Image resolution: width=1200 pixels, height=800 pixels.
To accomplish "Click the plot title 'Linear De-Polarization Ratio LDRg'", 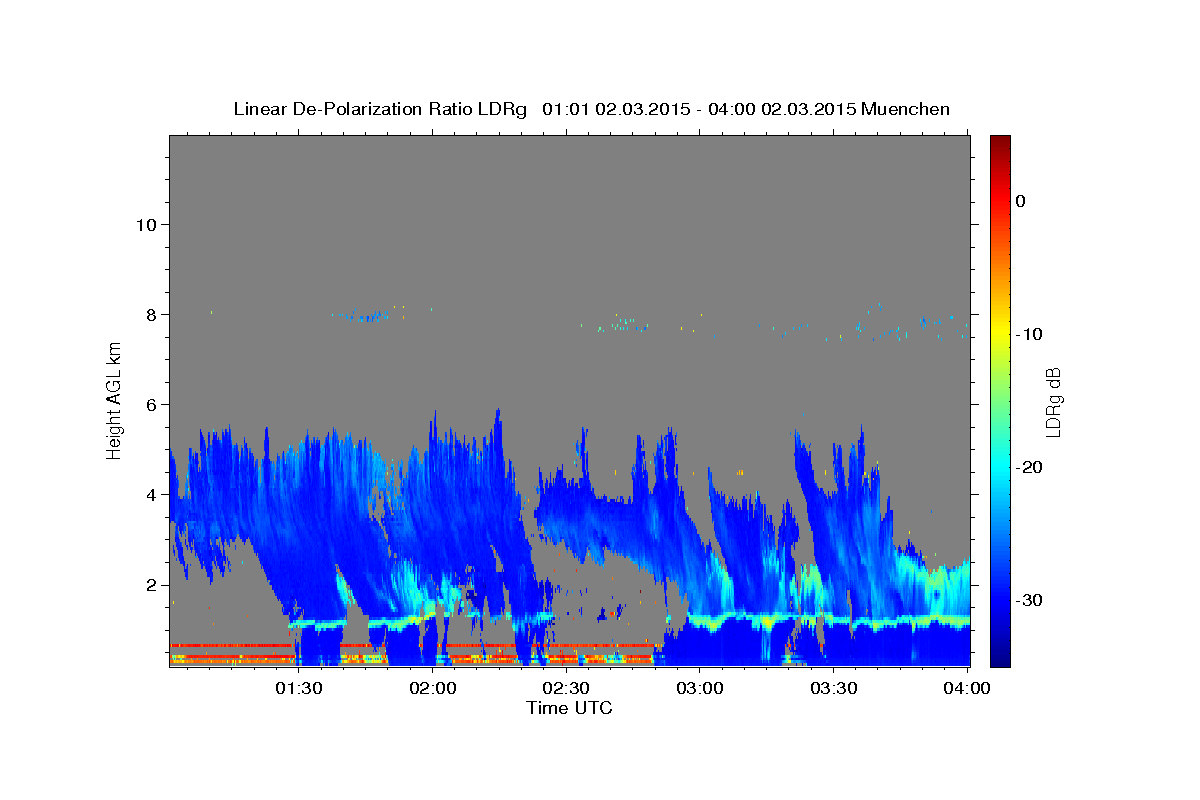I will click(x=380, y=109).
